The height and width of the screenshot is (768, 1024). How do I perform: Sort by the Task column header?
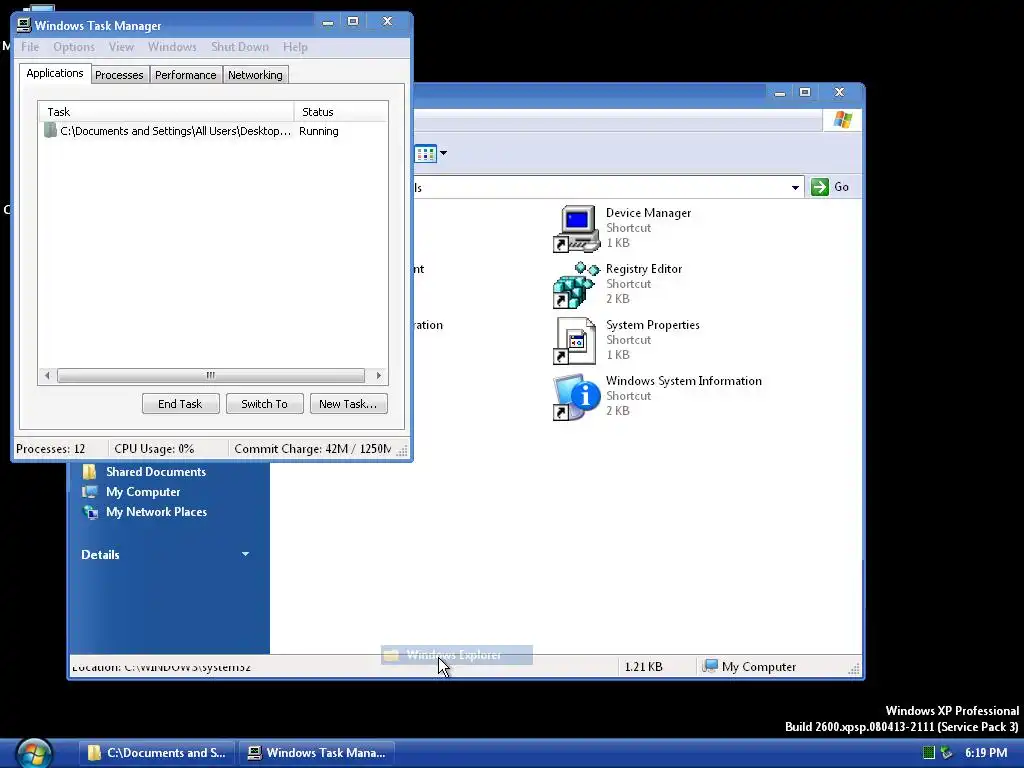166,112
